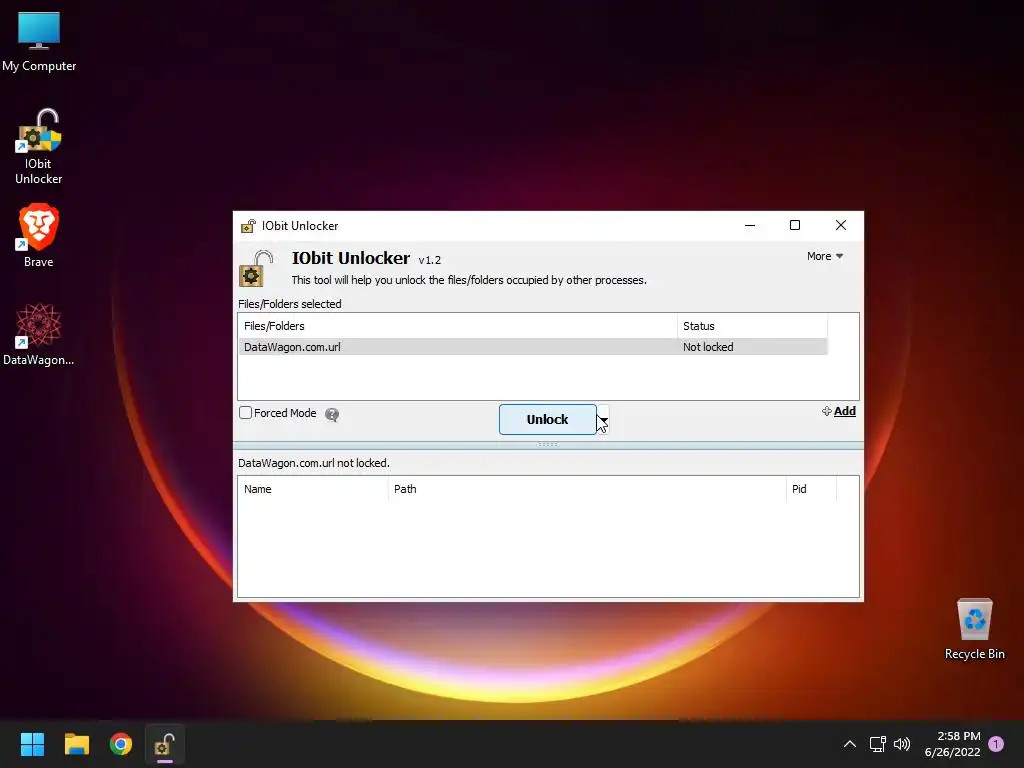Image resolution: width=1024 pixels, height=768 pixels.
Task: Open My Computer desktop icon
Action: (x=39, y=42)
